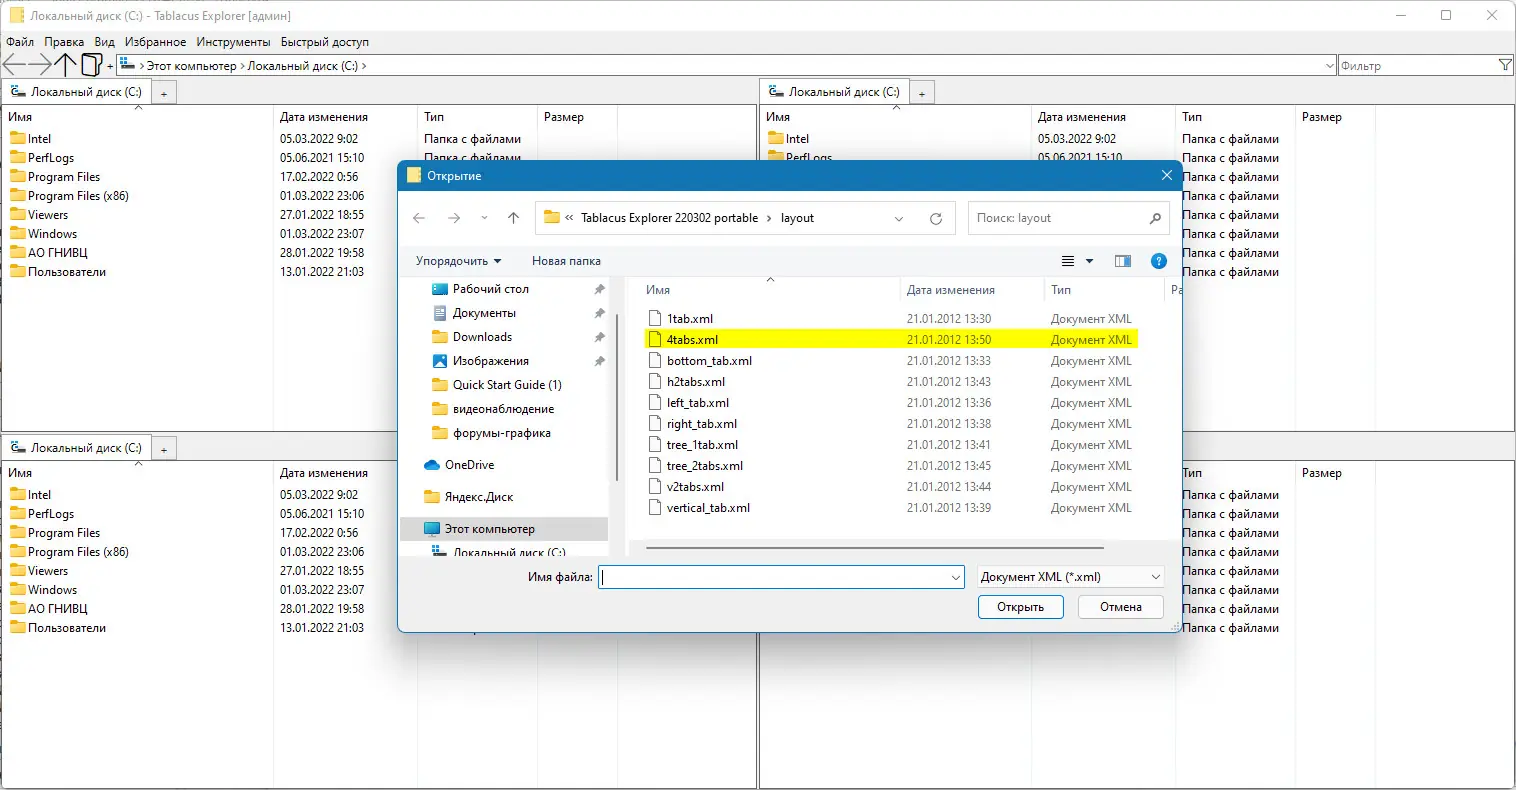Click the horizontal scrollbar in the dialog file list
Screen dimensions: 1516x790
tap(875, 547)
